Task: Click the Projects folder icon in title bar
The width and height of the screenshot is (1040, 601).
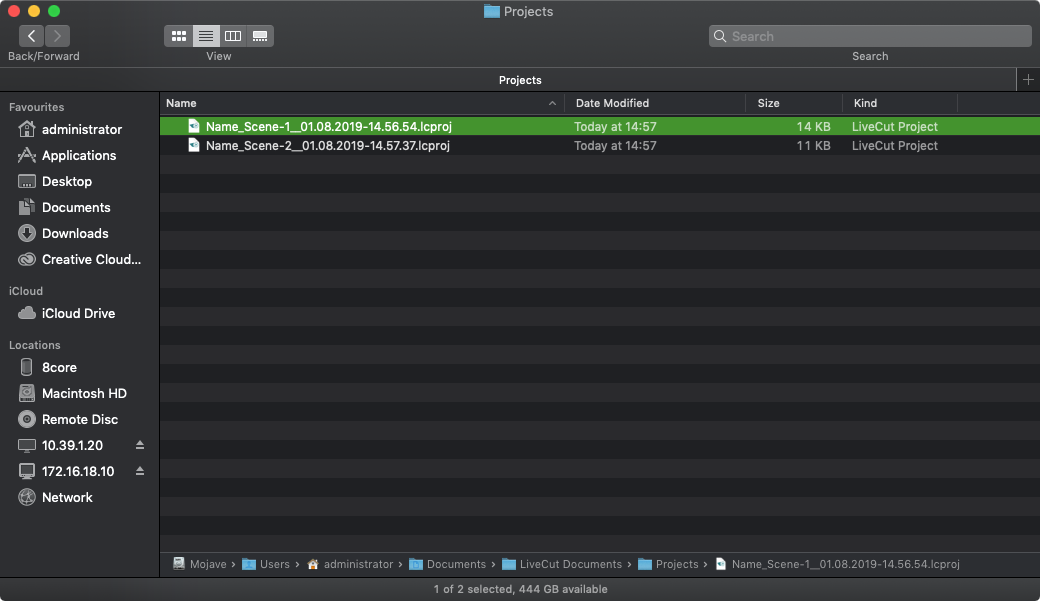Action: (x=491, y=11)
